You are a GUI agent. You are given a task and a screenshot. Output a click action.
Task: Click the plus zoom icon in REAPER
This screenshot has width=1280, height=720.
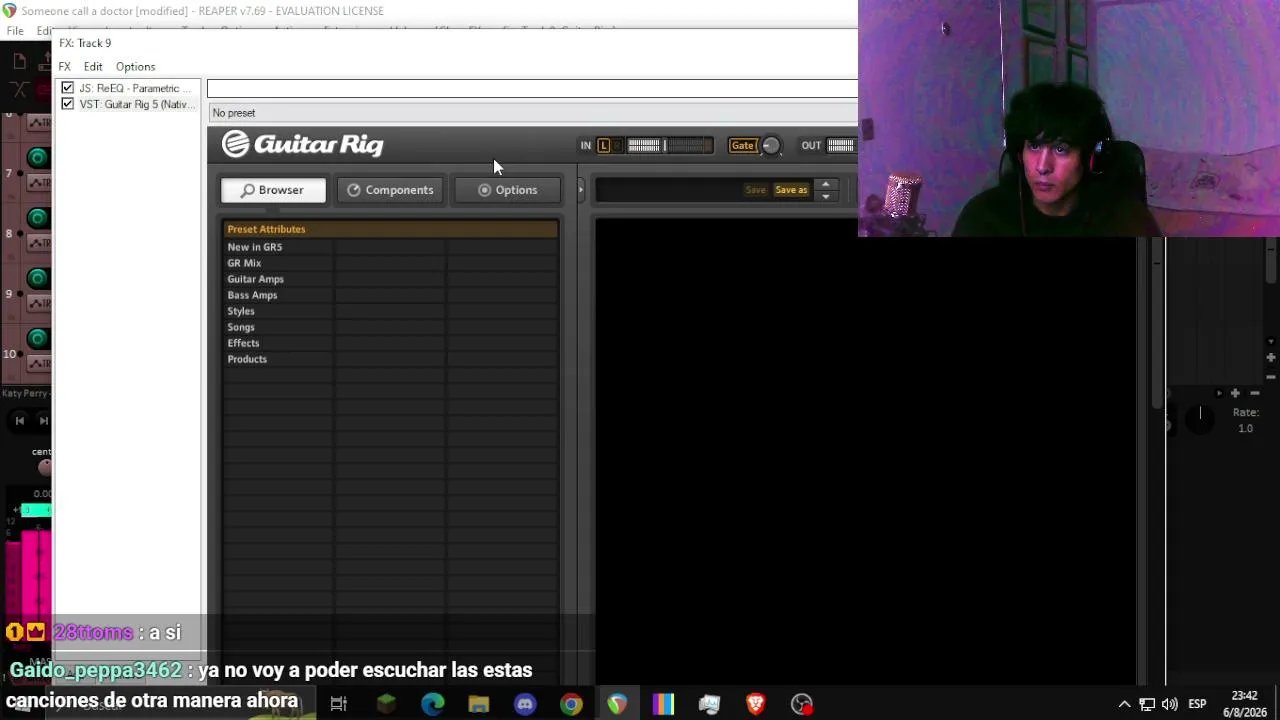1235,393
